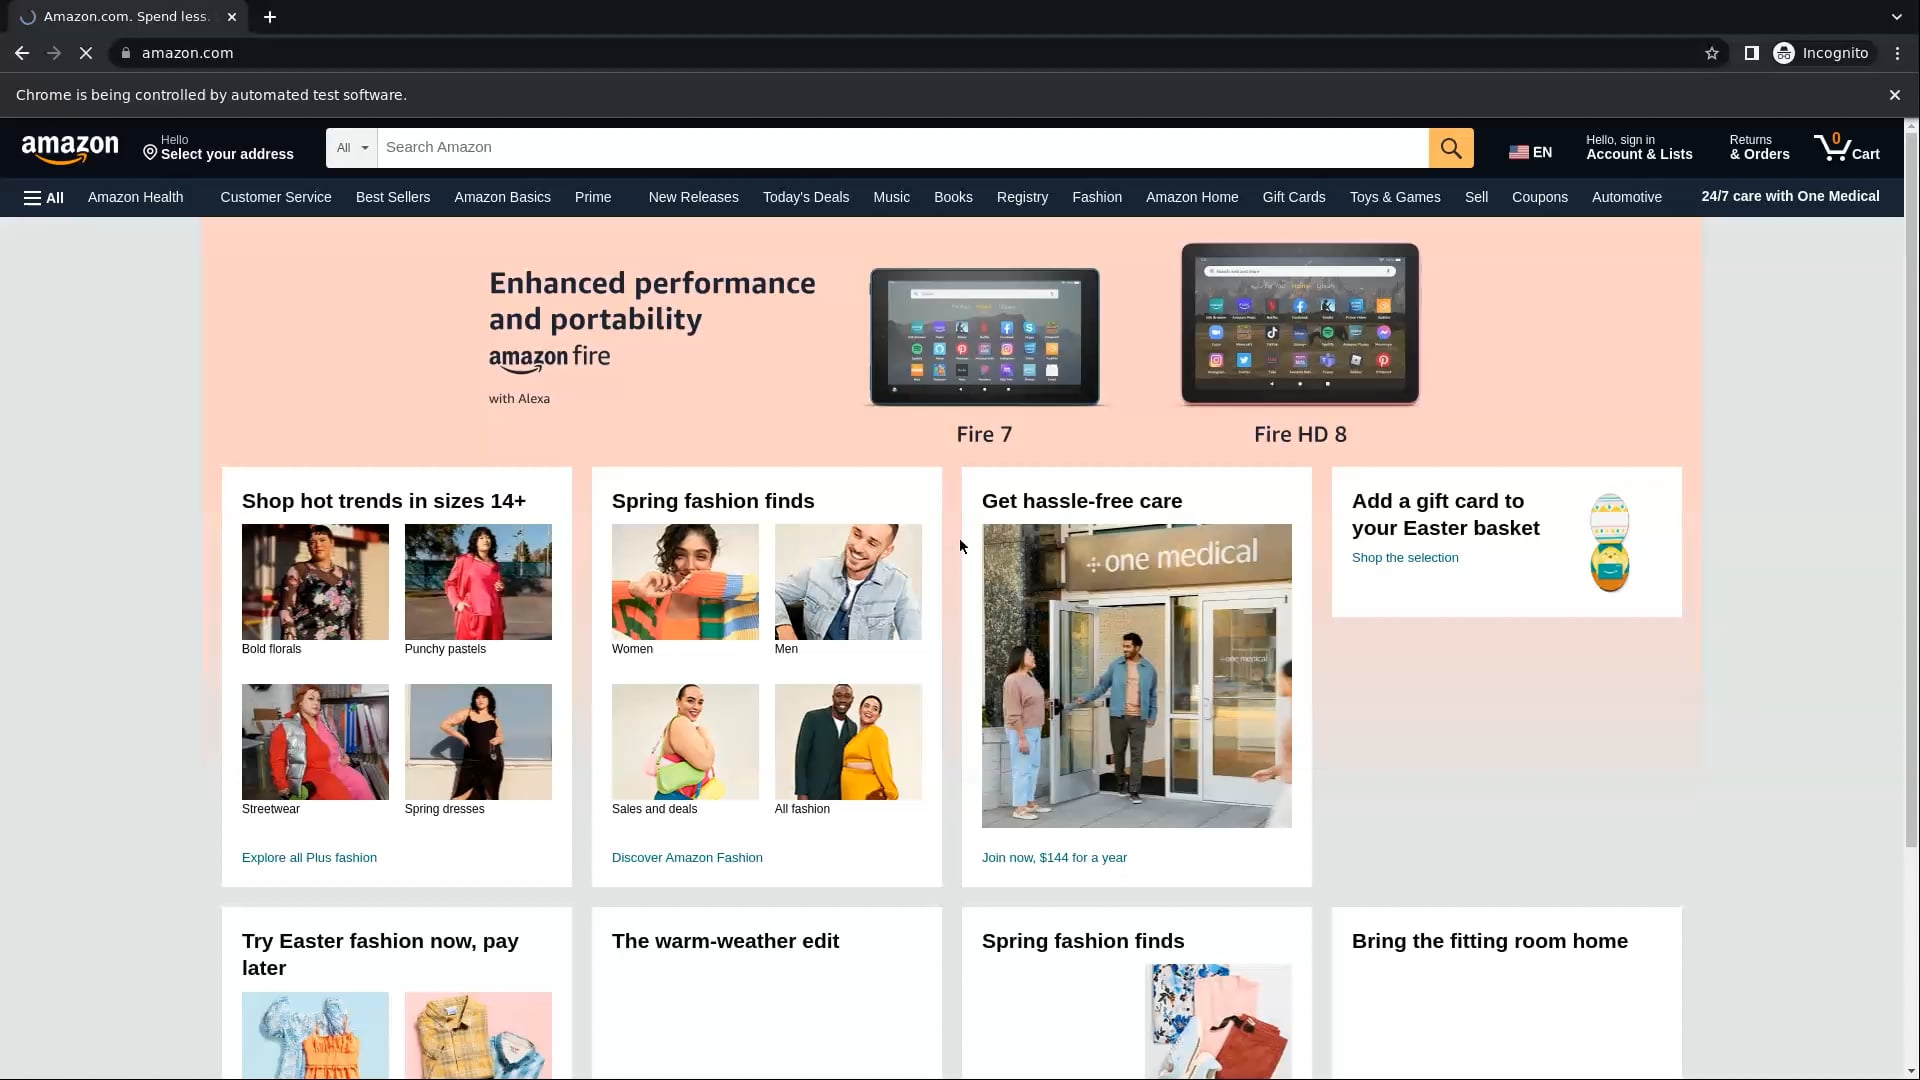This screenshot has width=1920, height=1080.
Task: Open Returns & Orders
Action: [1759, 148]
